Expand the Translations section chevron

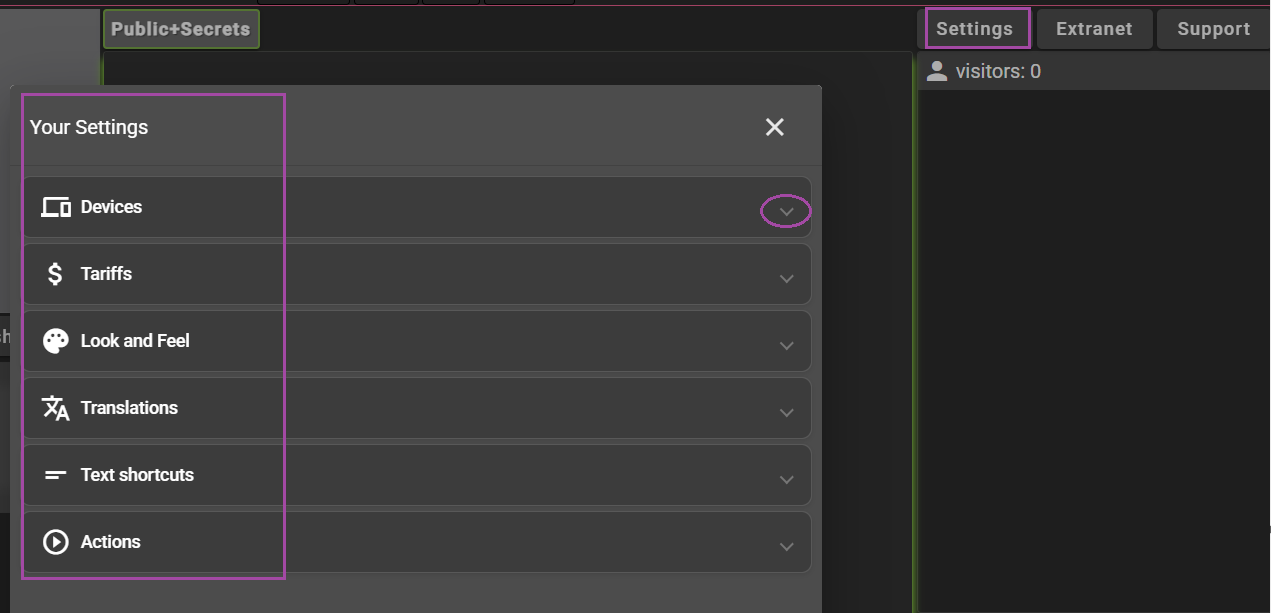787,413
